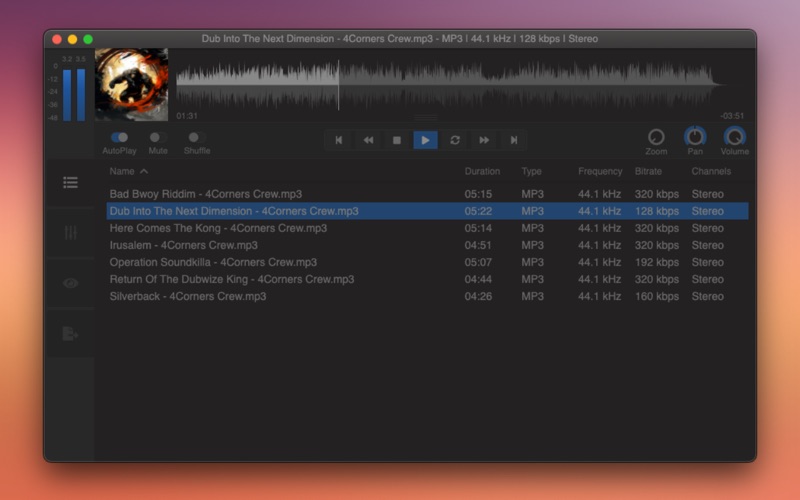Click duration 04:26 of Silverback
This screenshot has height=500, width=800.
(x=478, y=296)
